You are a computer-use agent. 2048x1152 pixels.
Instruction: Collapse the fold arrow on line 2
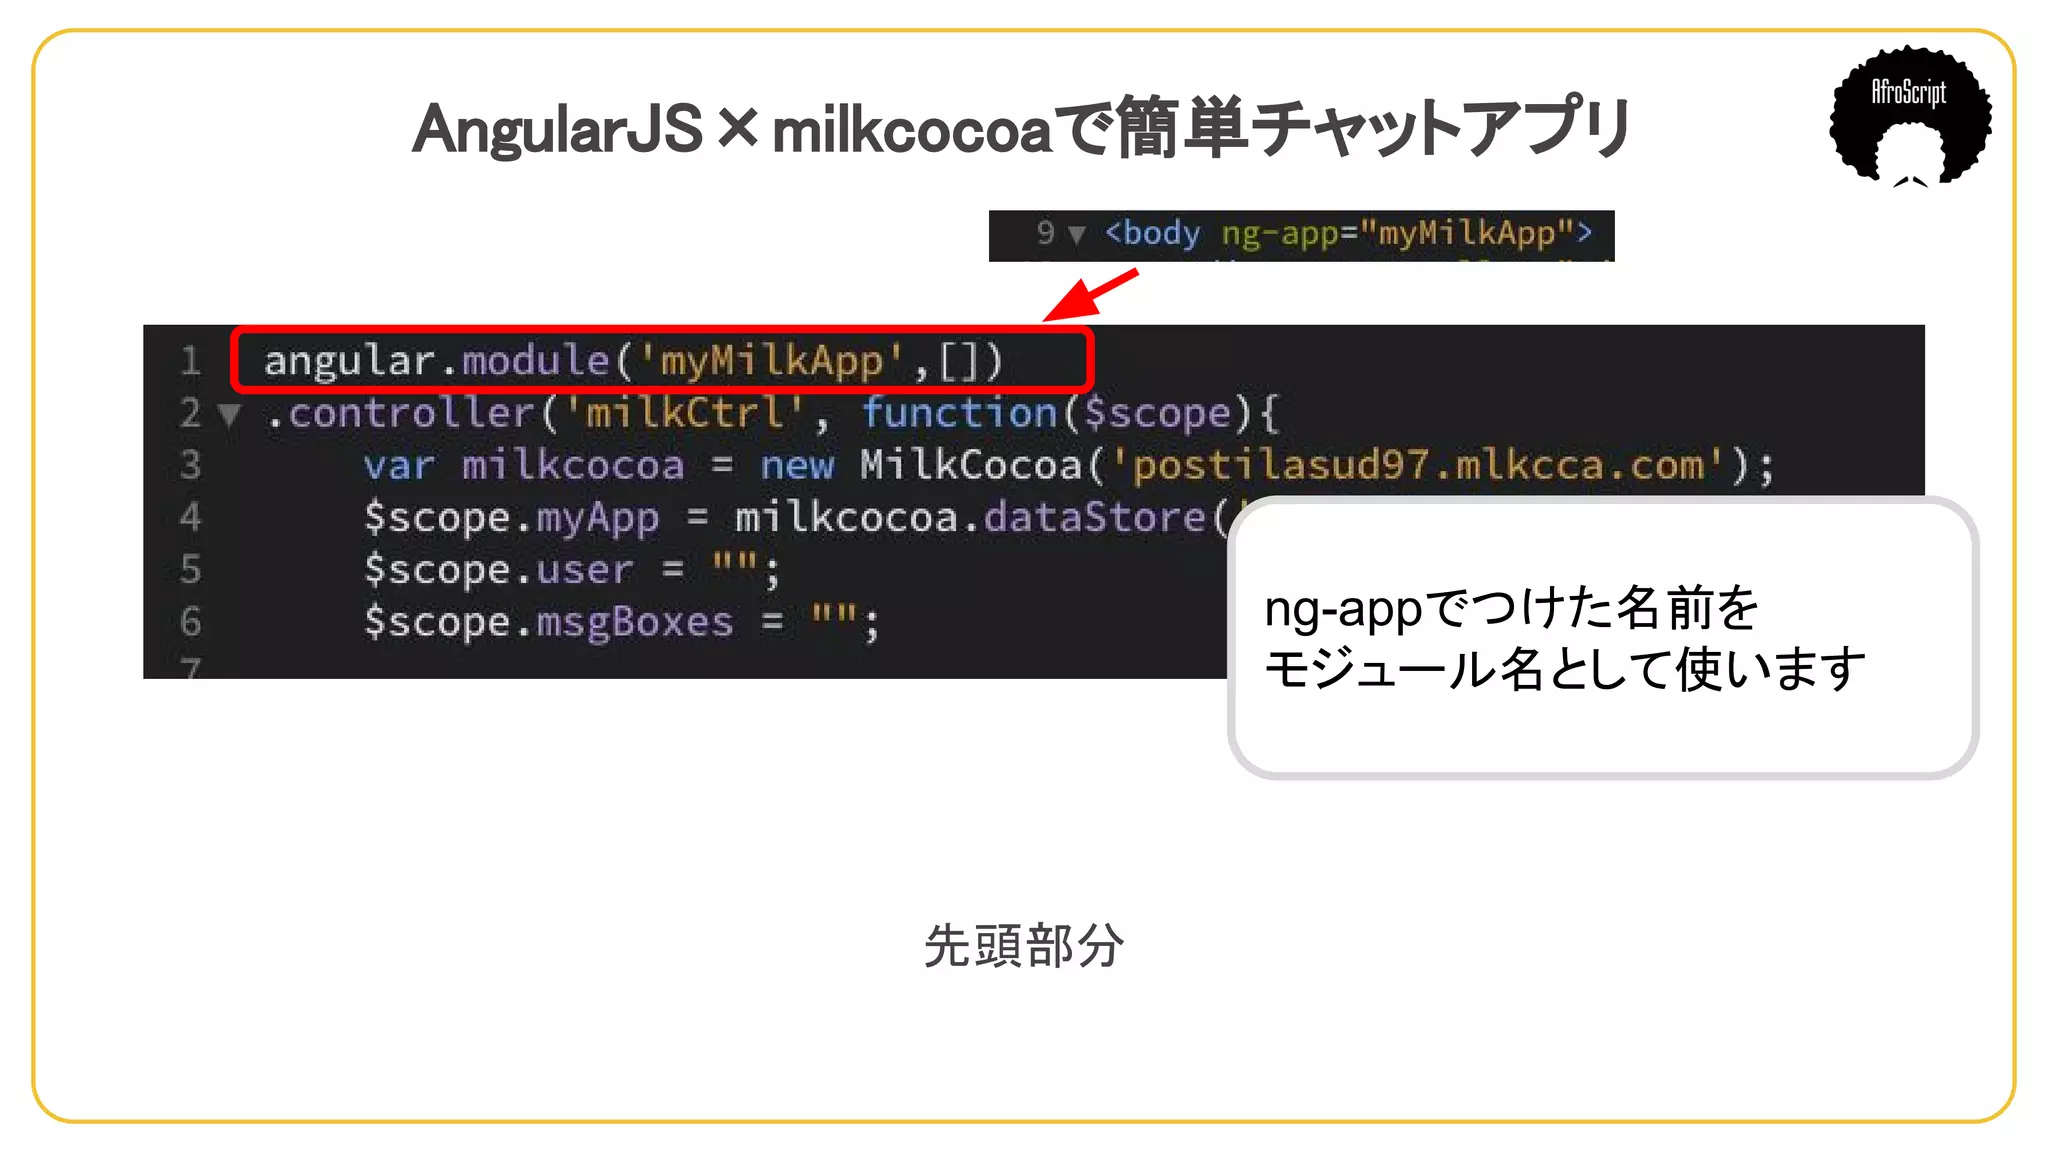click(x=230, y=415)
